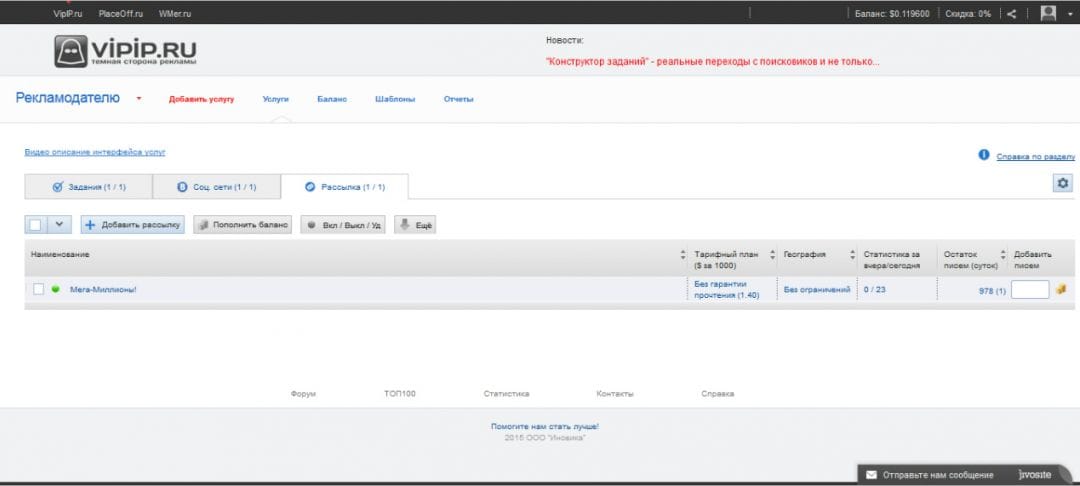Click the Помогите нам стать лучше! link

click(x=545, y=427)
